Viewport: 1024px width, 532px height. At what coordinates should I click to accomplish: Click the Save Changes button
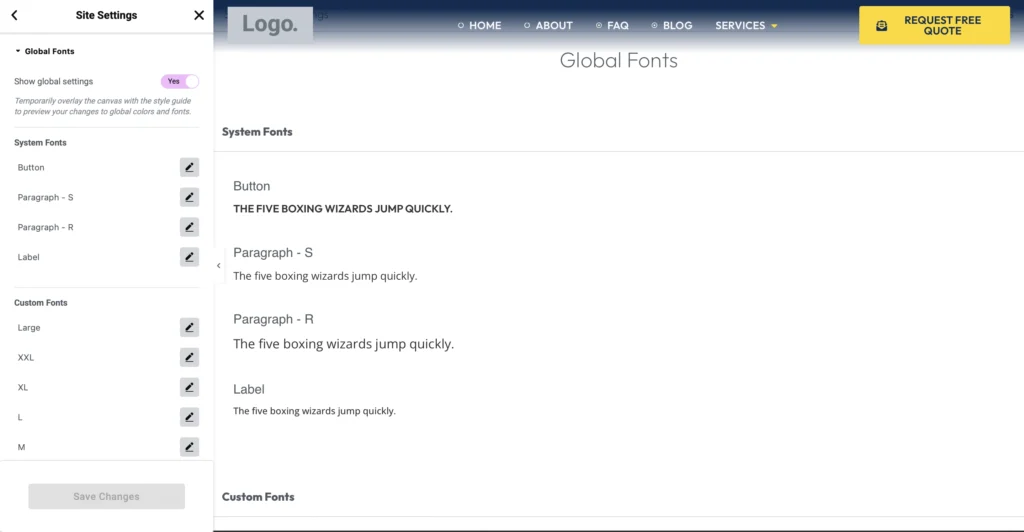coord(106,497)
